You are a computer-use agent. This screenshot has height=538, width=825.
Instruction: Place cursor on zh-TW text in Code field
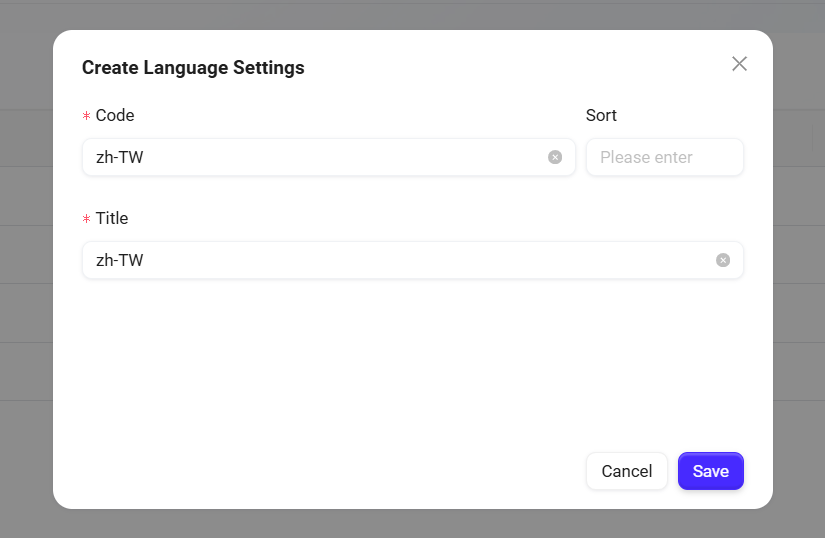[120, 157]
